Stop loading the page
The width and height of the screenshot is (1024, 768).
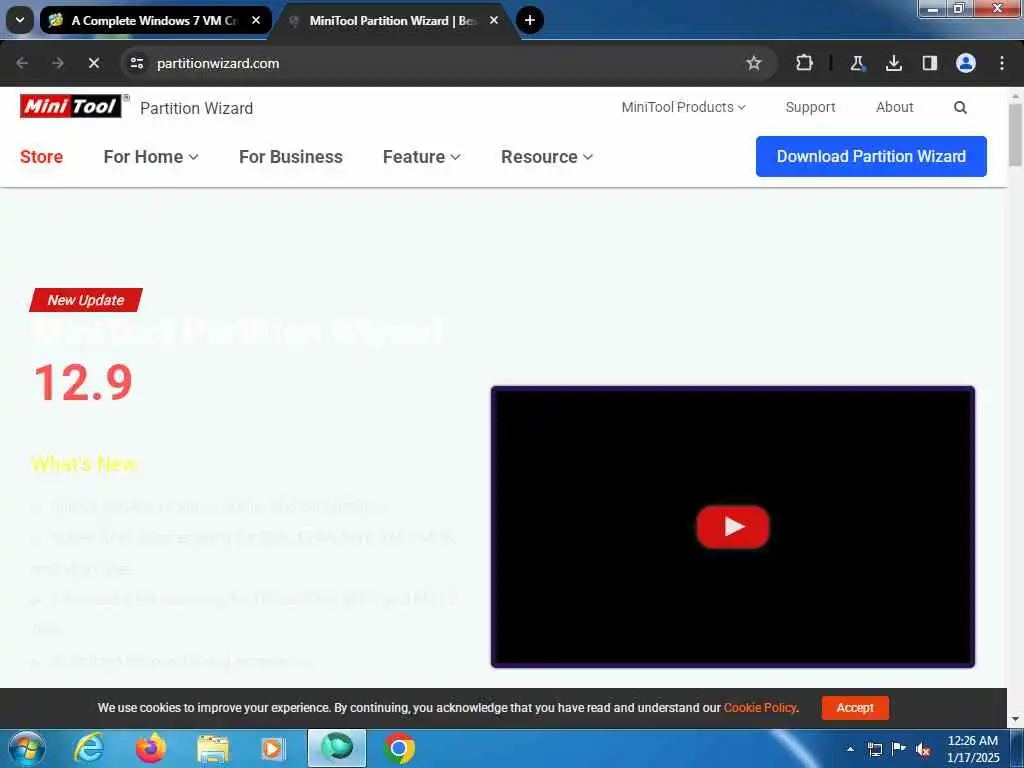(94, 63)
